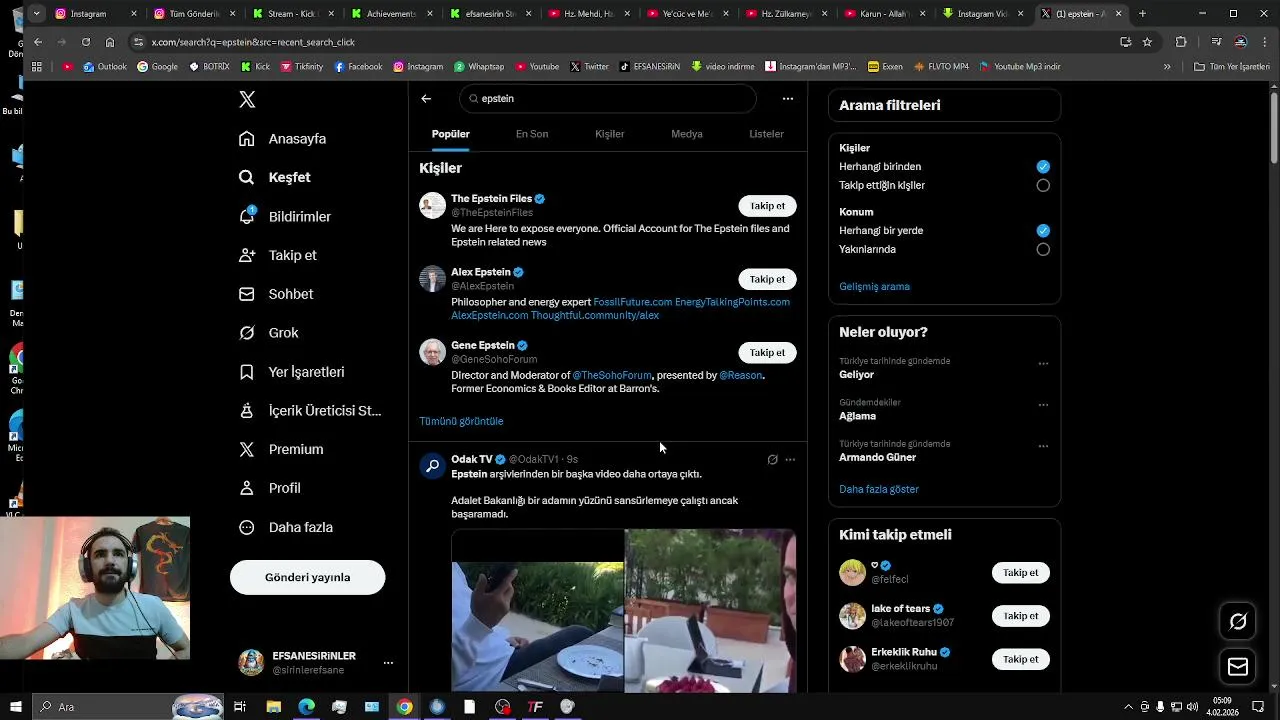Click the browser home button
The height and width of the screenshot is (720, 1280).
[x=110, y=42]
